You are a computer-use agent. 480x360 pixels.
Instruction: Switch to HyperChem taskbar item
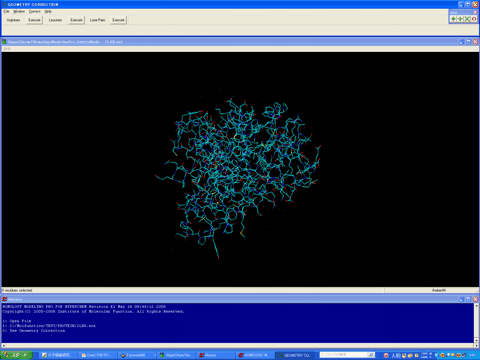click(176, 355)
